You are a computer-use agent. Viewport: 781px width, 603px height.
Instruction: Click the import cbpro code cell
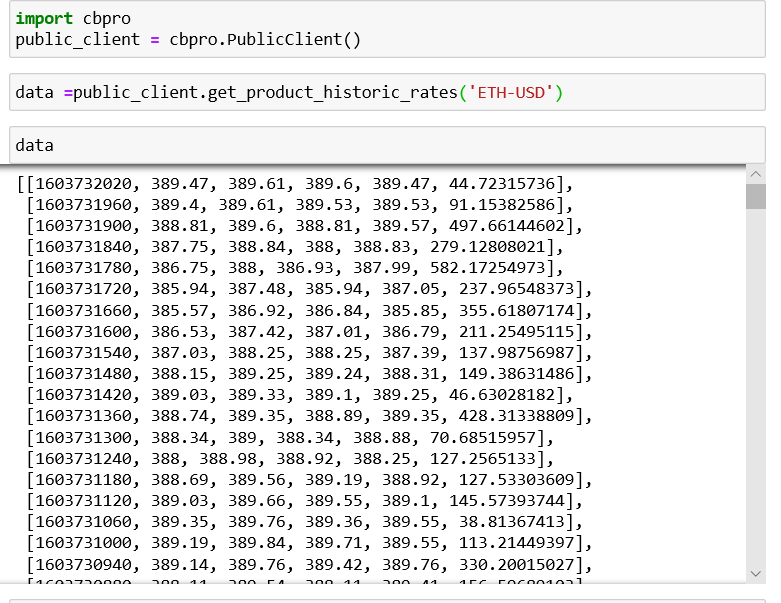pyautogui.click(x=387, y=29)
